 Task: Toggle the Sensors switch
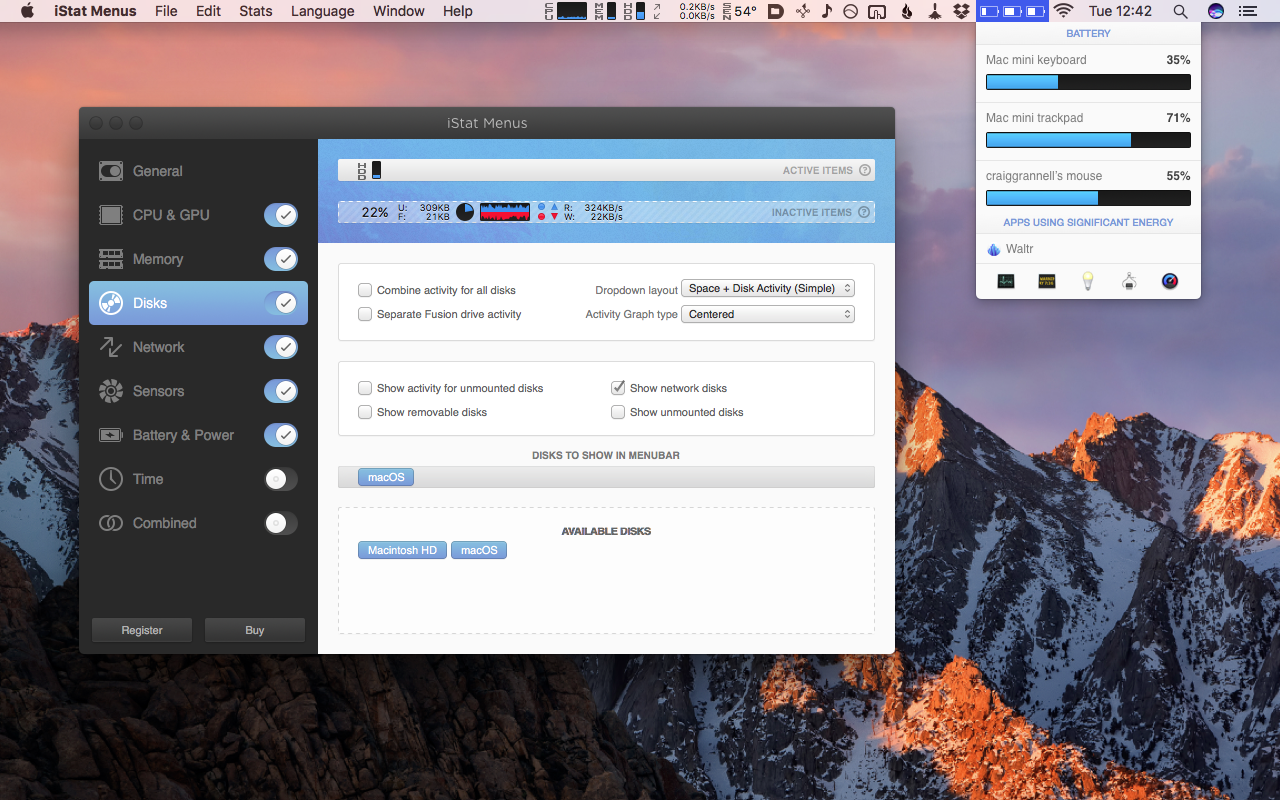click(x=281, y=391)
